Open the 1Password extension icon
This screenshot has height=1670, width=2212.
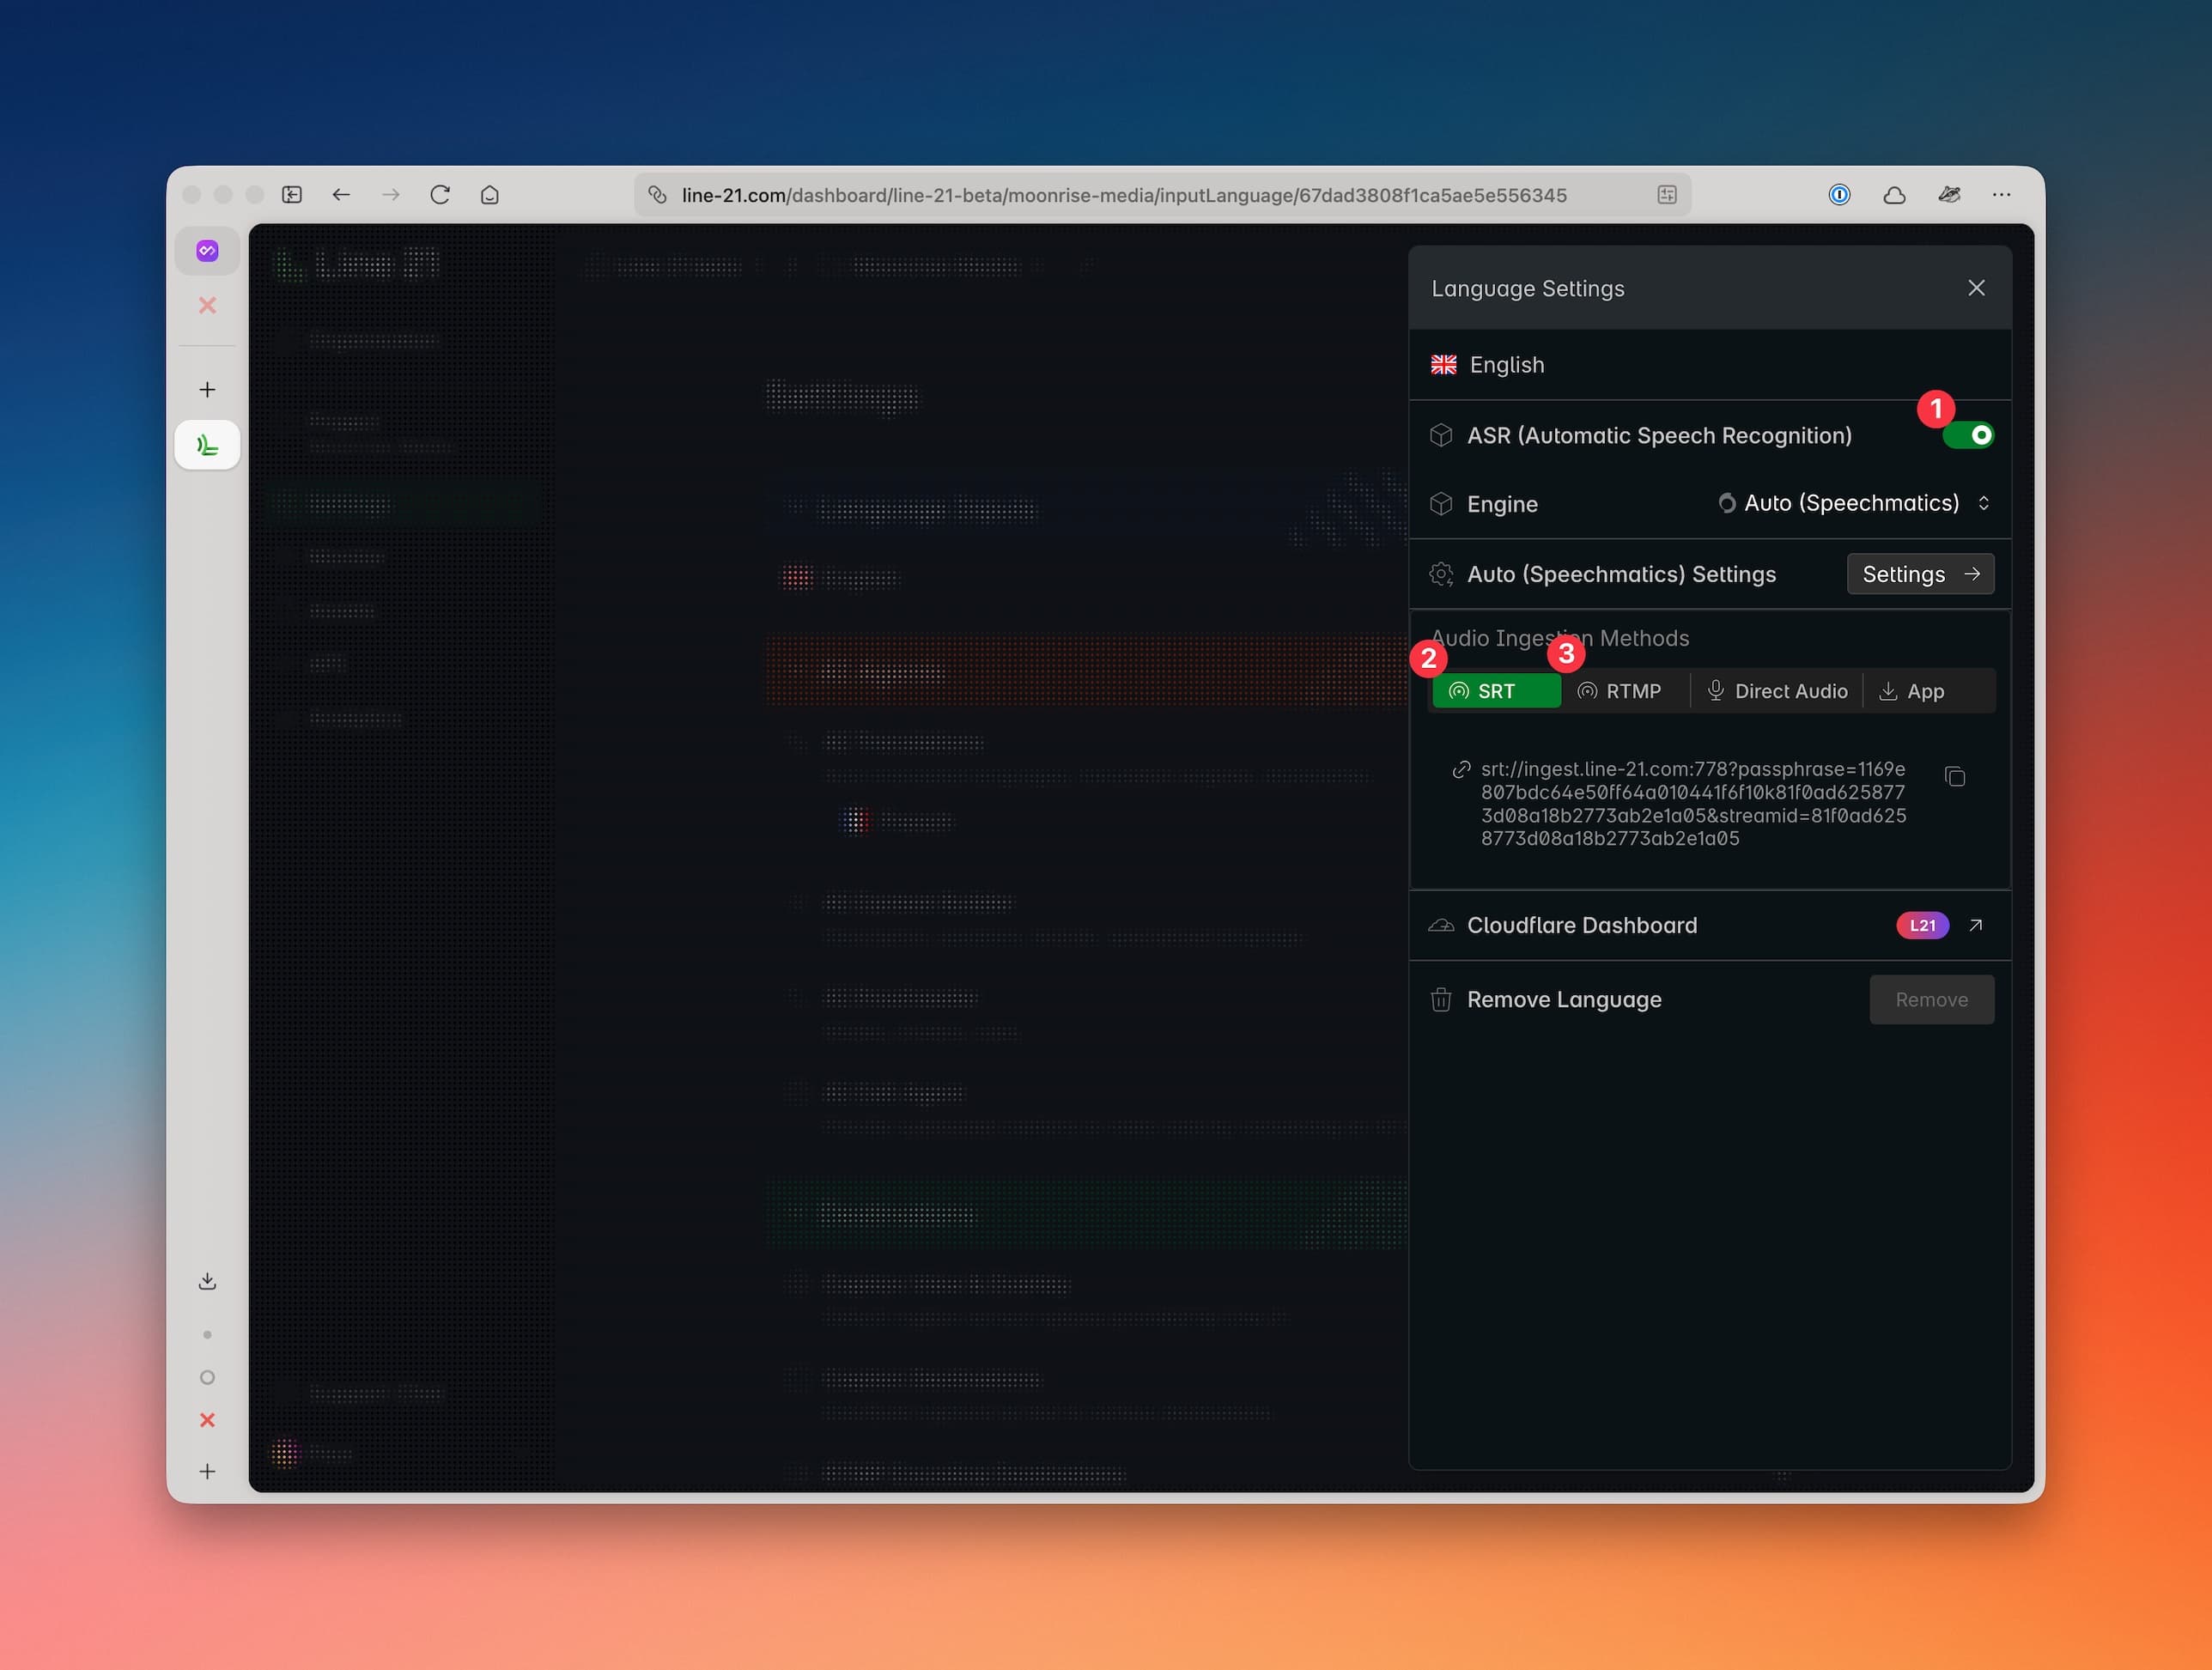click(1839, 195)
